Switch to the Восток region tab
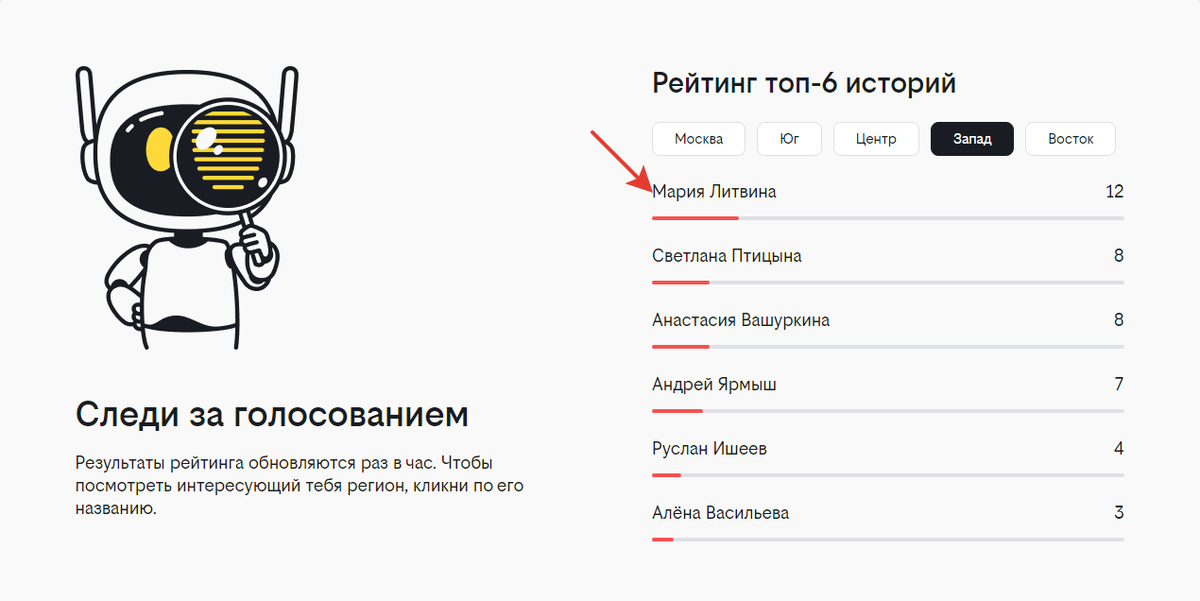1200x601 pixels. [x=1071, y=139]
